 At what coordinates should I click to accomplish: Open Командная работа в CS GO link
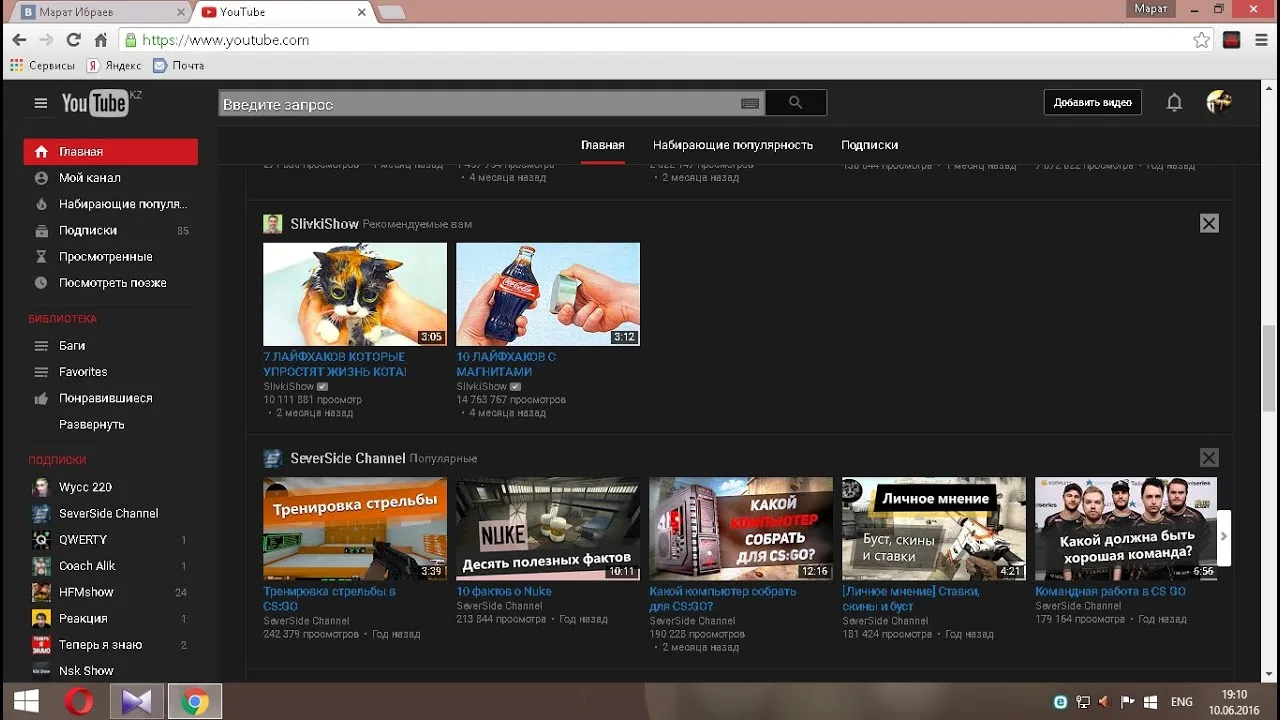click(x=1110, y=591)
